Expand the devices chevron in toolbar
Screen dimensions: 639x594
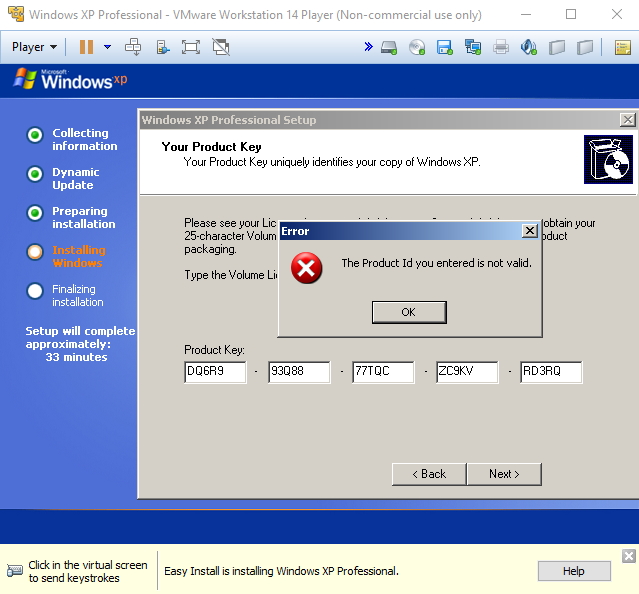(368, 47)
